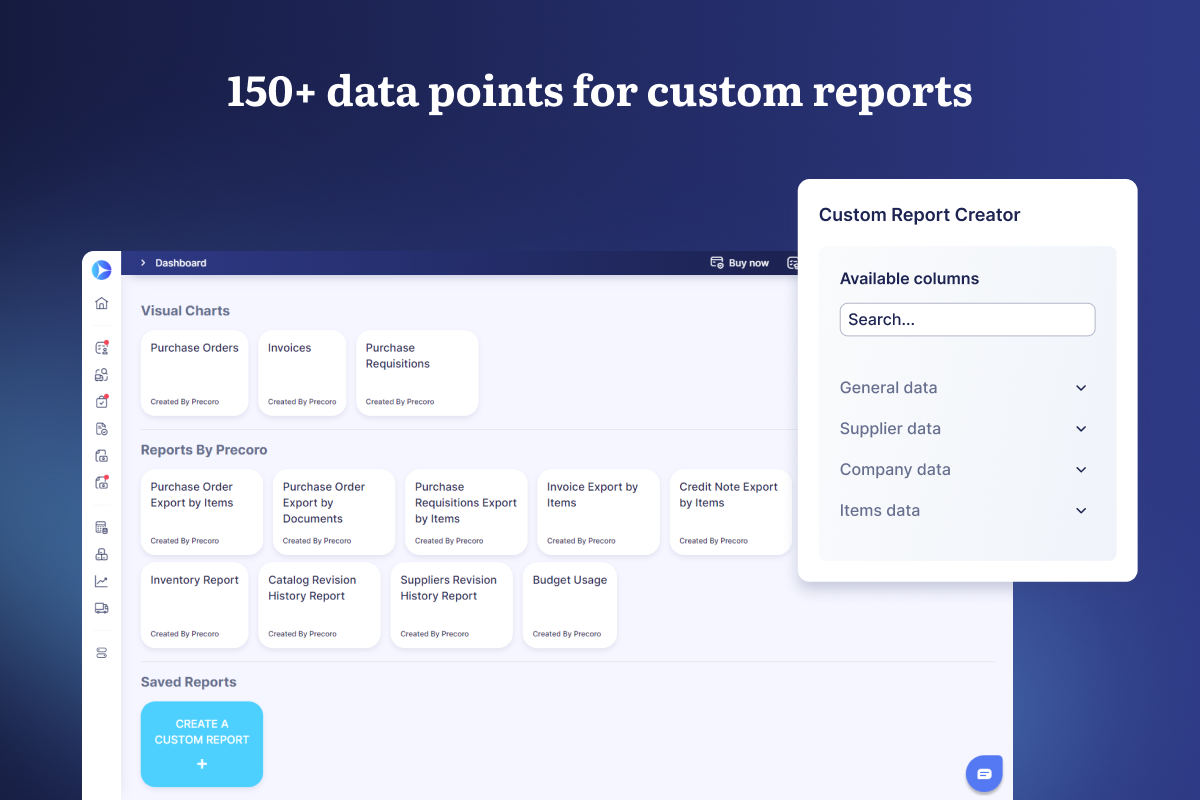Open the checkmark clipboard icon with red badge
The height and width of the screenshot is (800, 1200).
101,402
